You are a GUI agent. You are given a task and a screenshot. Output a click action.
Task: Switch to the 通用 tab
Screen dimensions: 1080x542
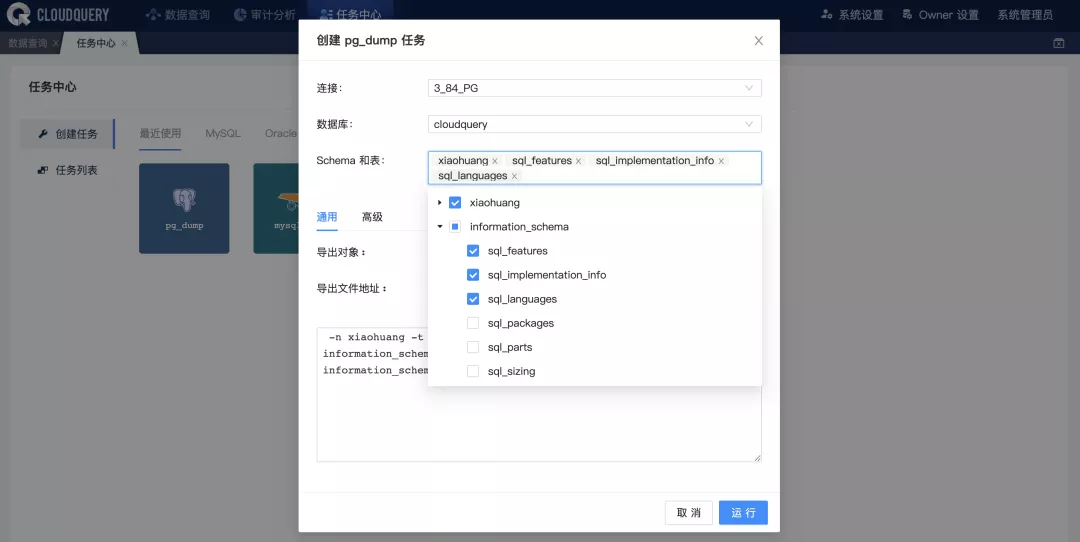[x=326, y=217]
